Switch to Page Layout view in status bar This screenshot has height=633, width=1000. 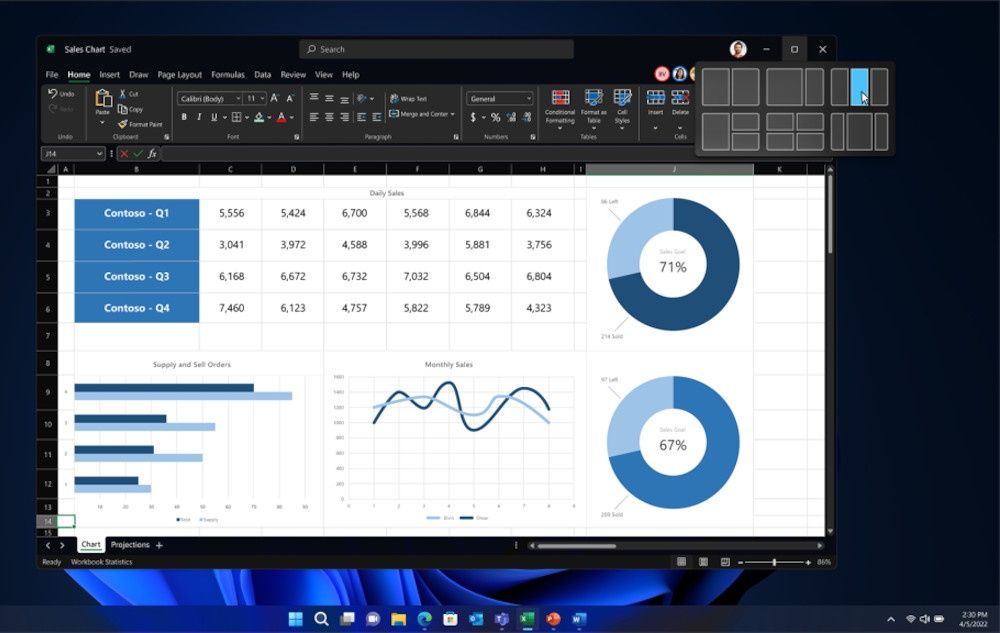703,562
